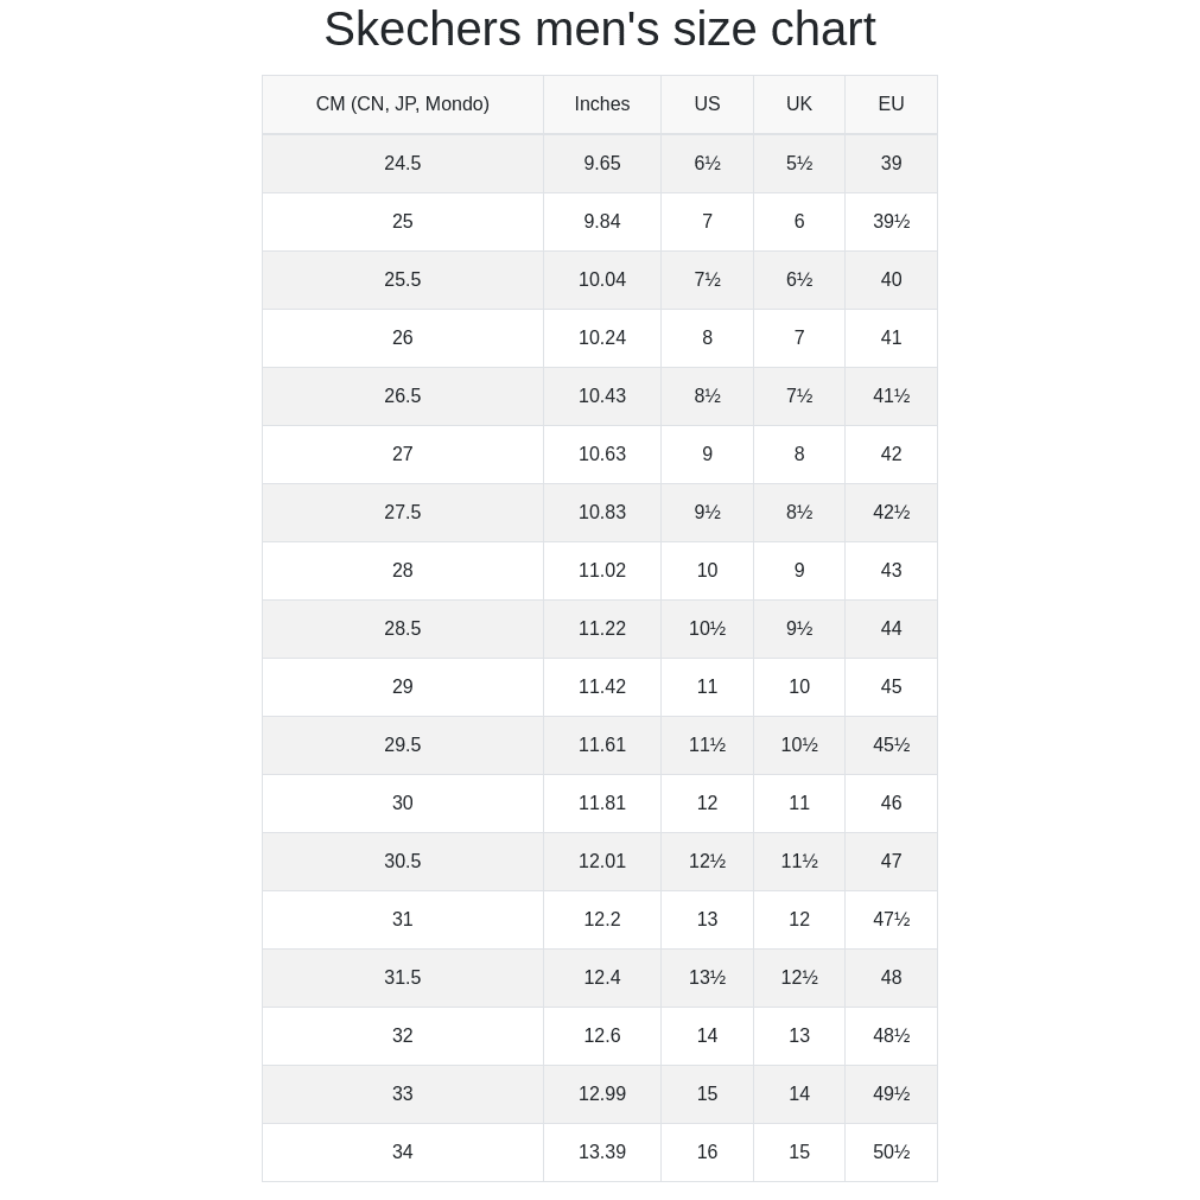Click the Inches column header
The height and width of the screenshot is (1200, 1200).
[x=602, y=104]
